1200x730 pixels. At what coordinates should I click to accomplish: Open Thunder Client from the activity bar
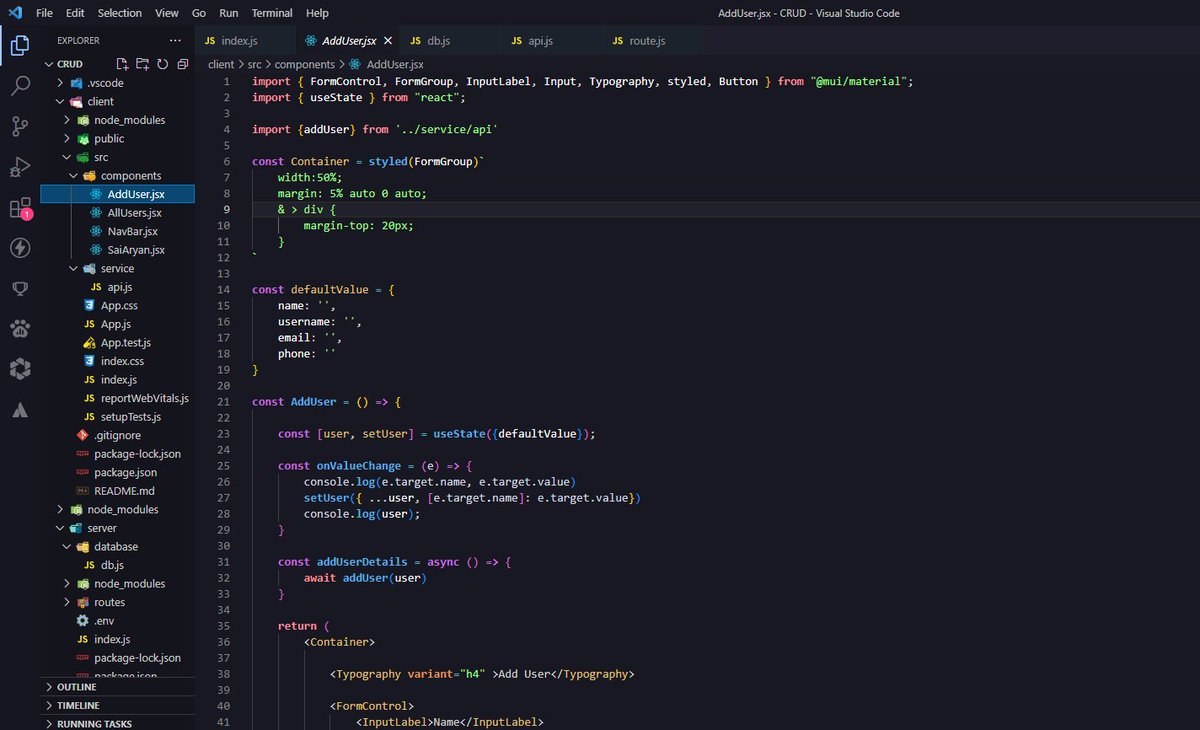pyautogui.click(x=20, y=248)
